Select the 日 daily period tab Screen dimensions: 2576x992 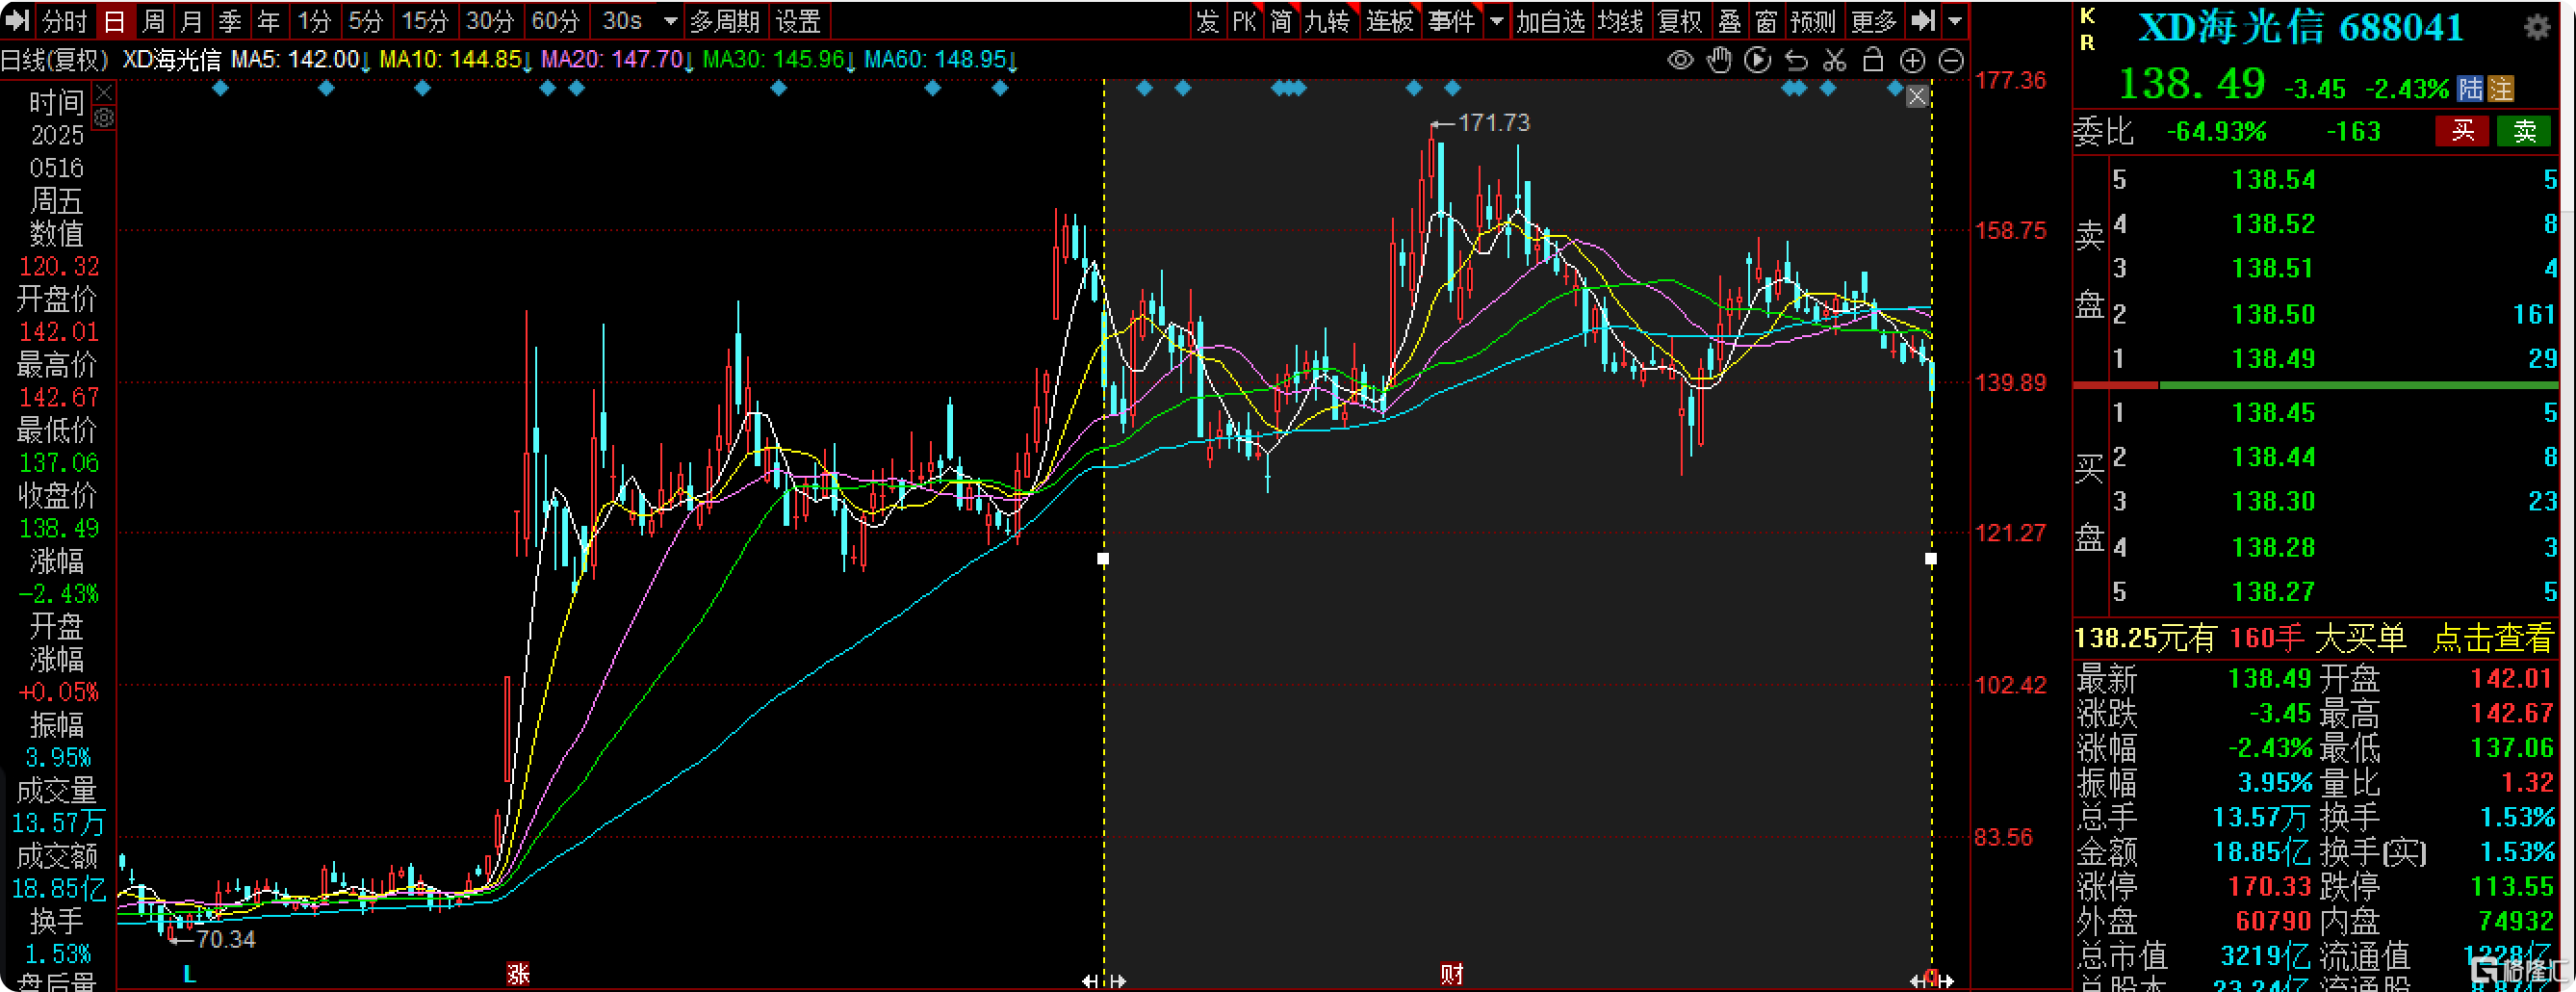(x=115, y=21)
